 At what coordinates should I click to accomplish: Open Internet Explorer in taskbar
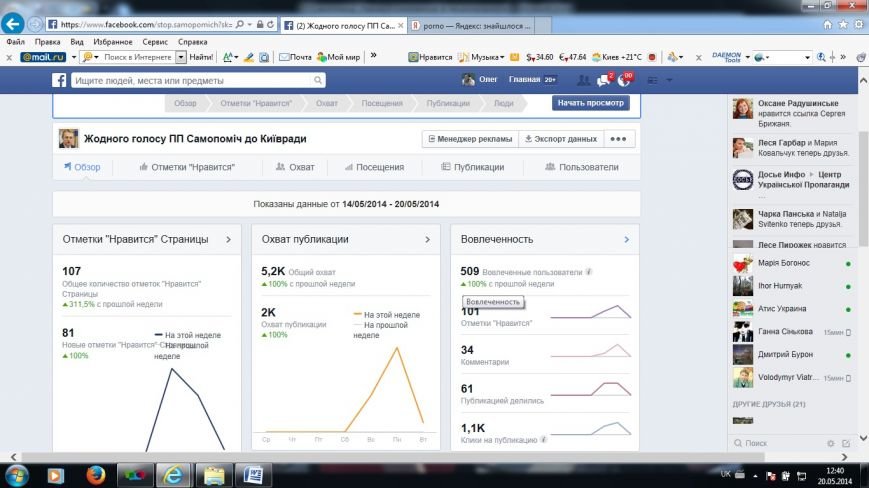click(173, 475)
